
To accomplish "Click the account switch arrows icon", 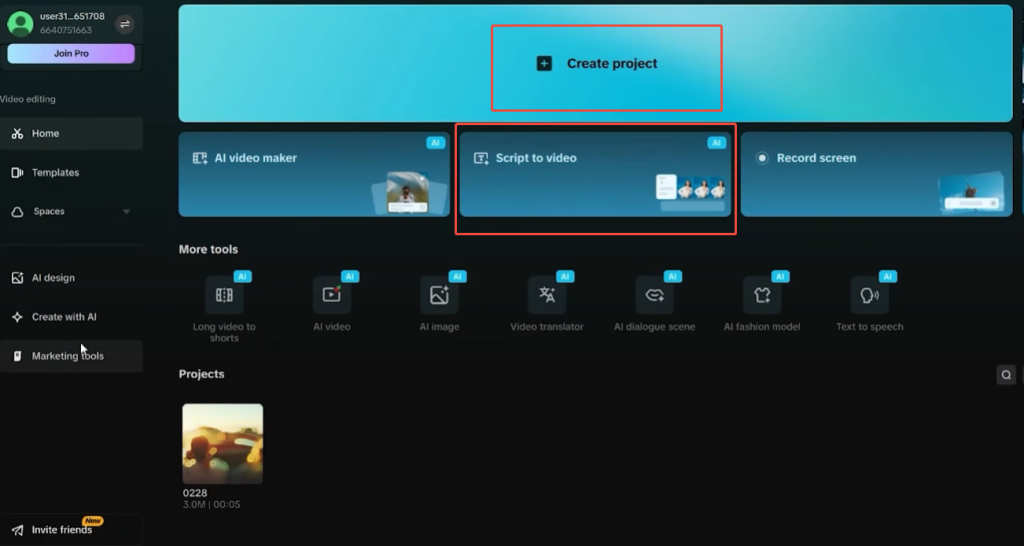I will 124,24.
